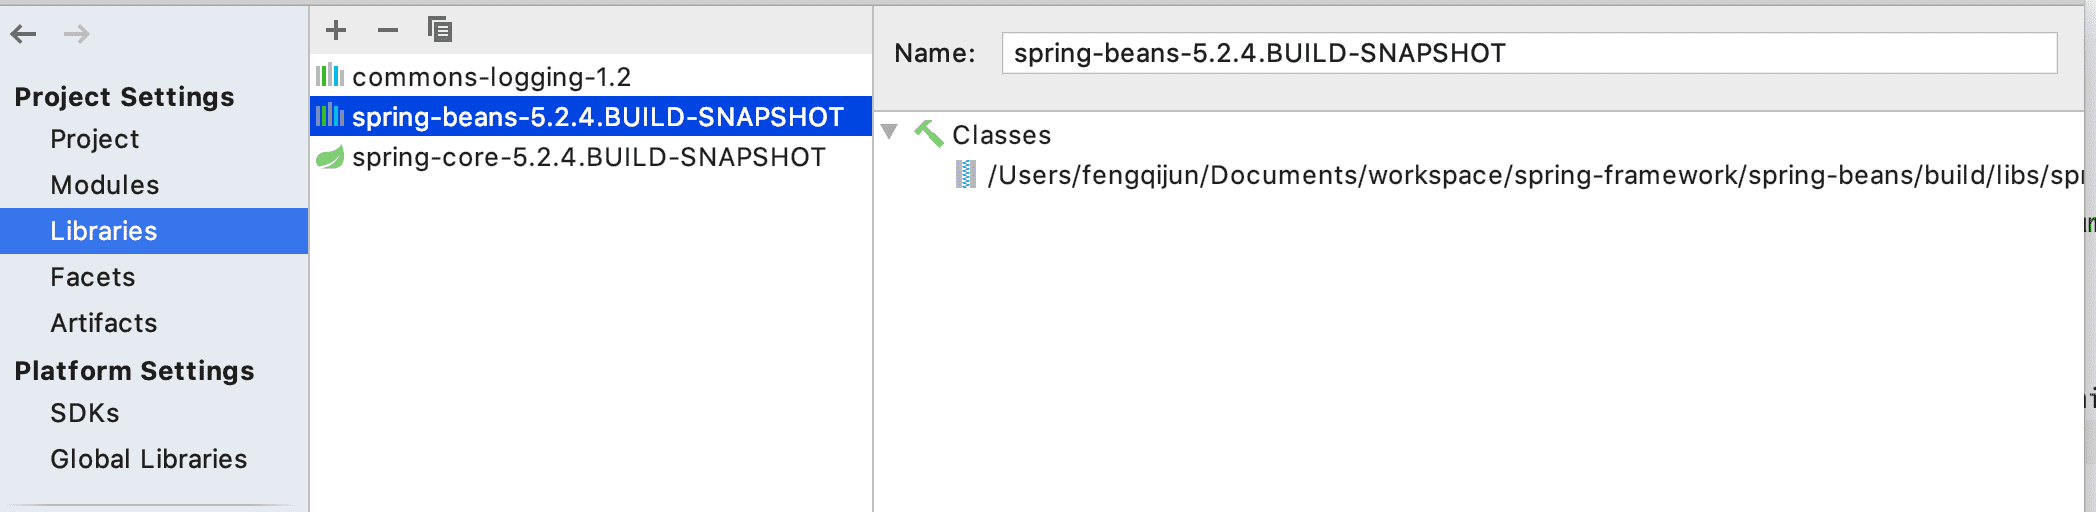The width and height of the screenshot is (2096, 512).
Task: Click the spring-beans jar file icon
Action: [x=965, y=175]
